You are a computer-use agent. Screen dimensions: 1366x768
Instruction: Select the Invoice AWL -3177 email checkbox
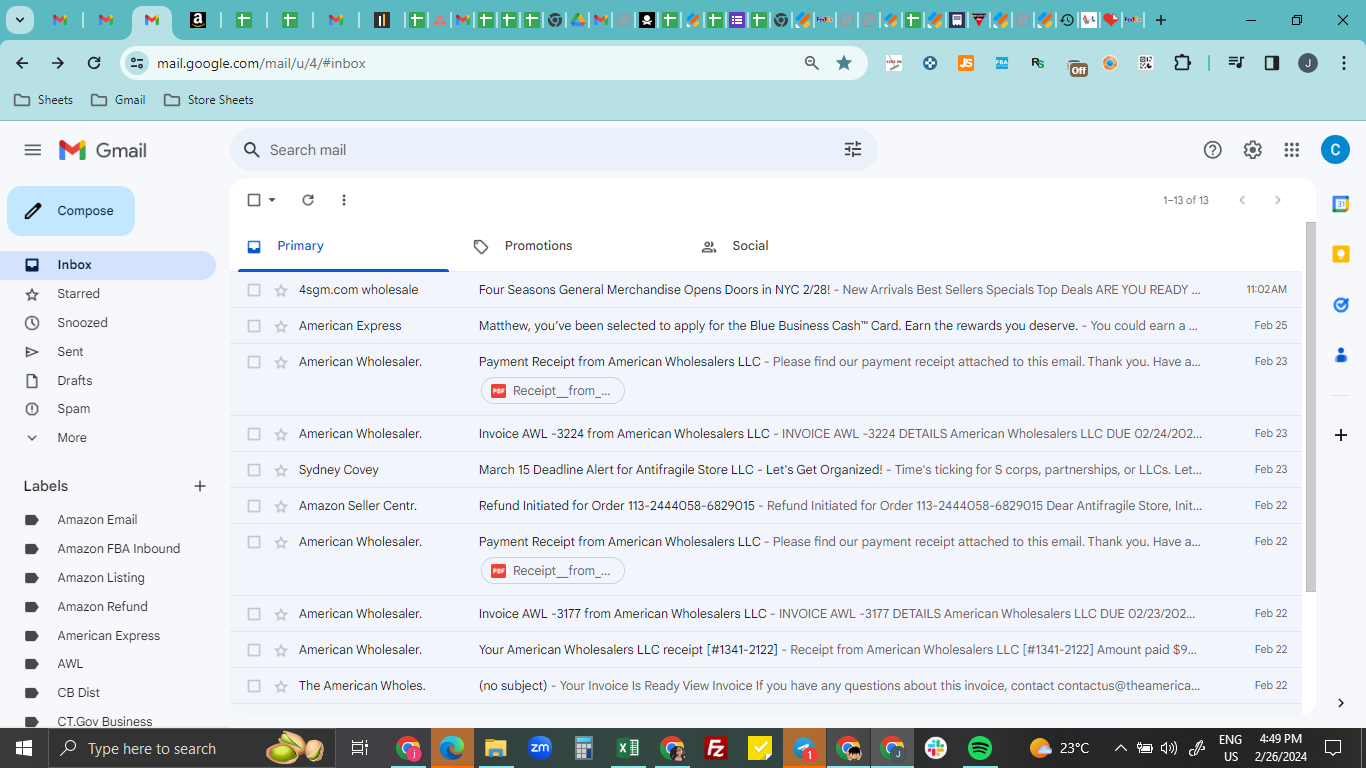[x=254, y=614]
